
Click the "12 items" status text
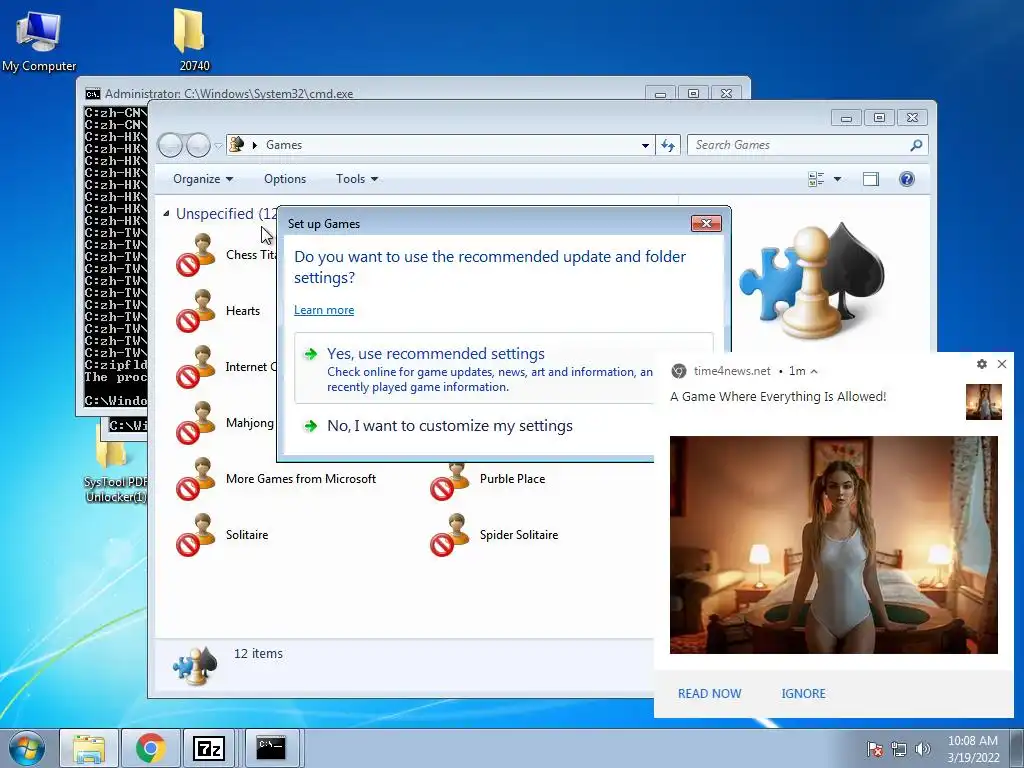259,653
